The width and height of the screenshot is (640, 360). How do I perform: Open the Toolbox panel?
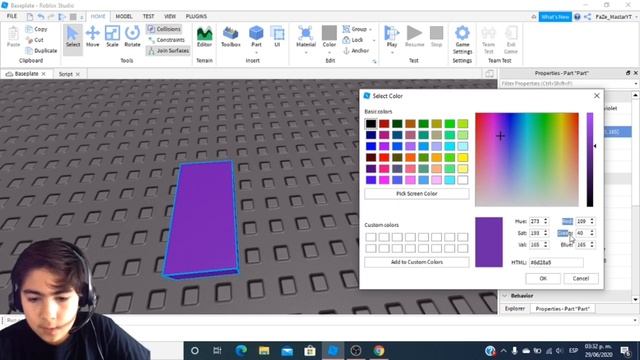[x=231, y=37]
